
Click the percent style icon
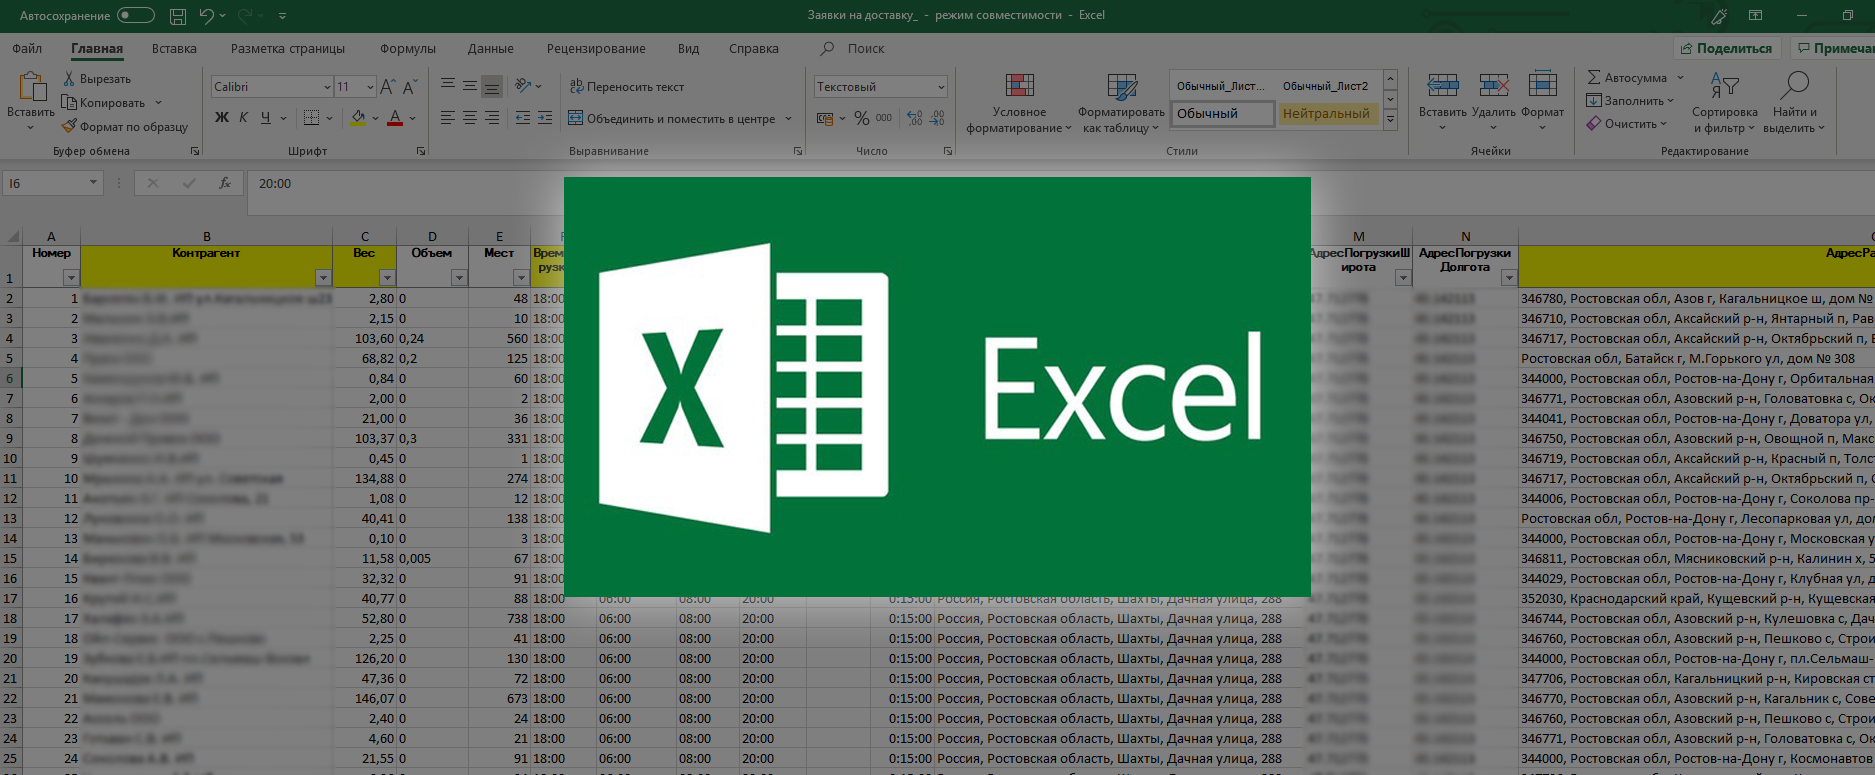click(x=861, y=118)
